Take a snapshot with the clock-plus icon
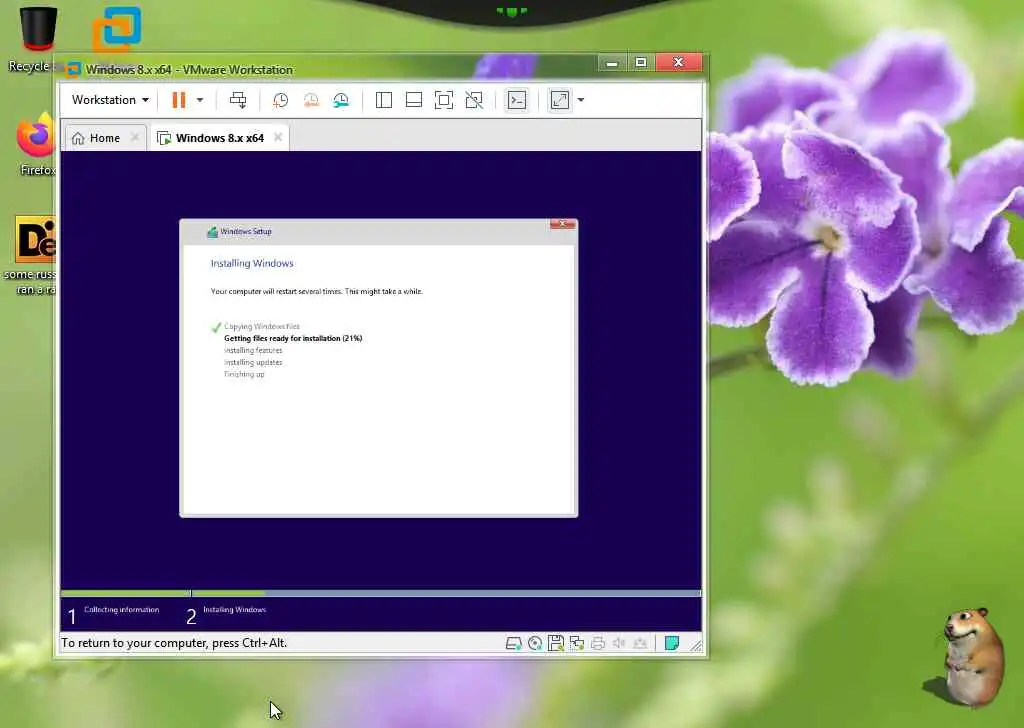This screenshot has width=1024, height=728. (281, 100)
